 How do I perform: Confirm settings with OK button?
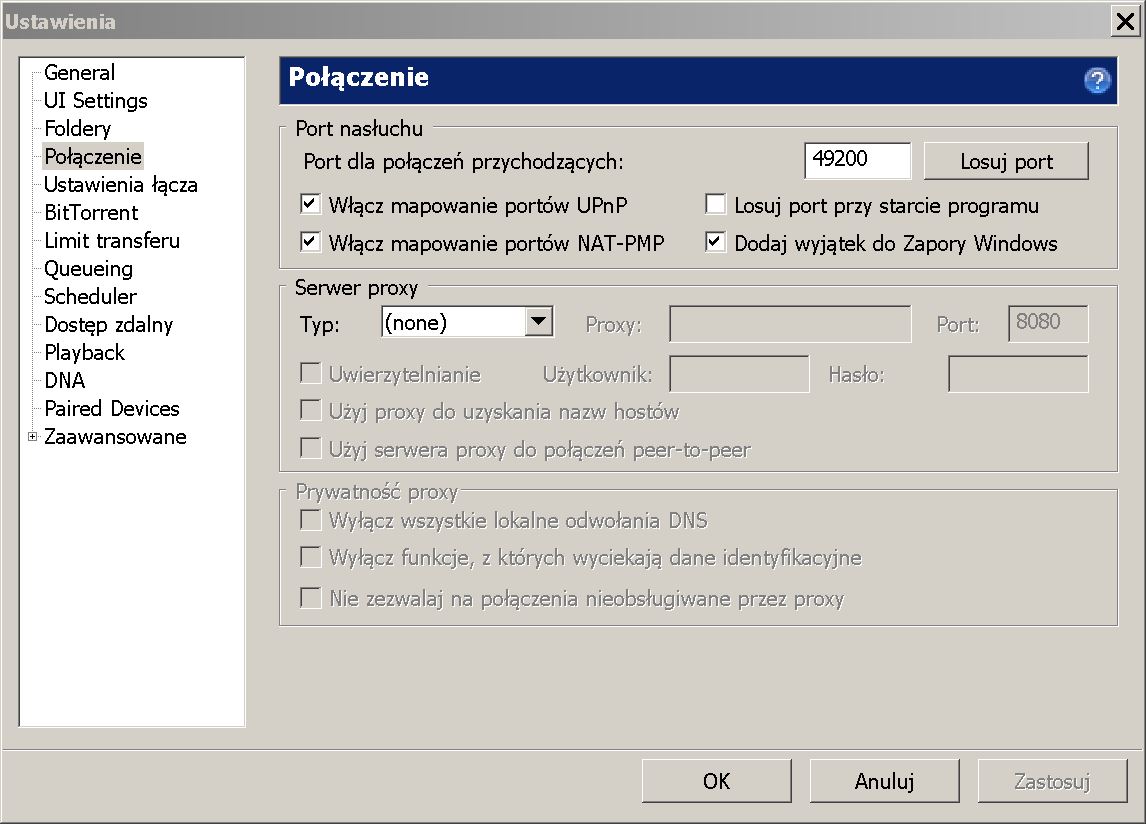[x=716, y=781]
